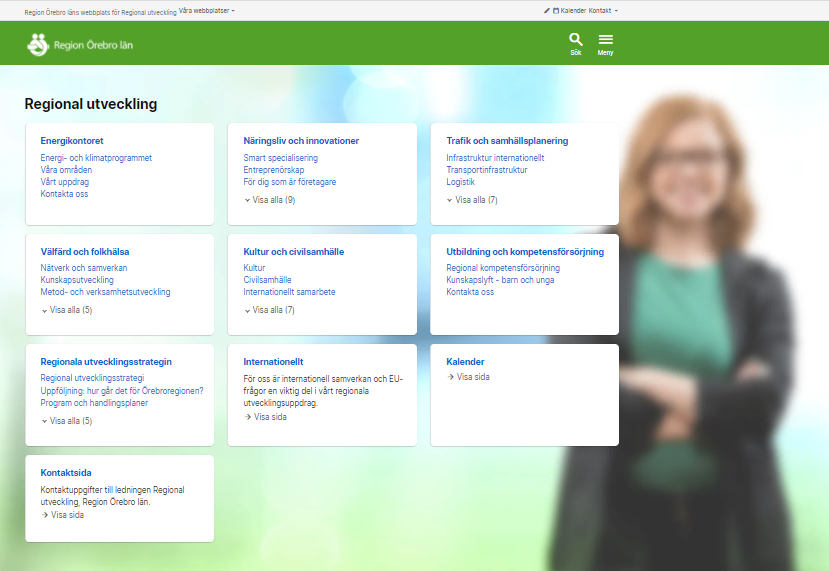Open Näringsliv och innovationer heading
Viewport: 829px width, 571px height.
click(x=301, y=141)
